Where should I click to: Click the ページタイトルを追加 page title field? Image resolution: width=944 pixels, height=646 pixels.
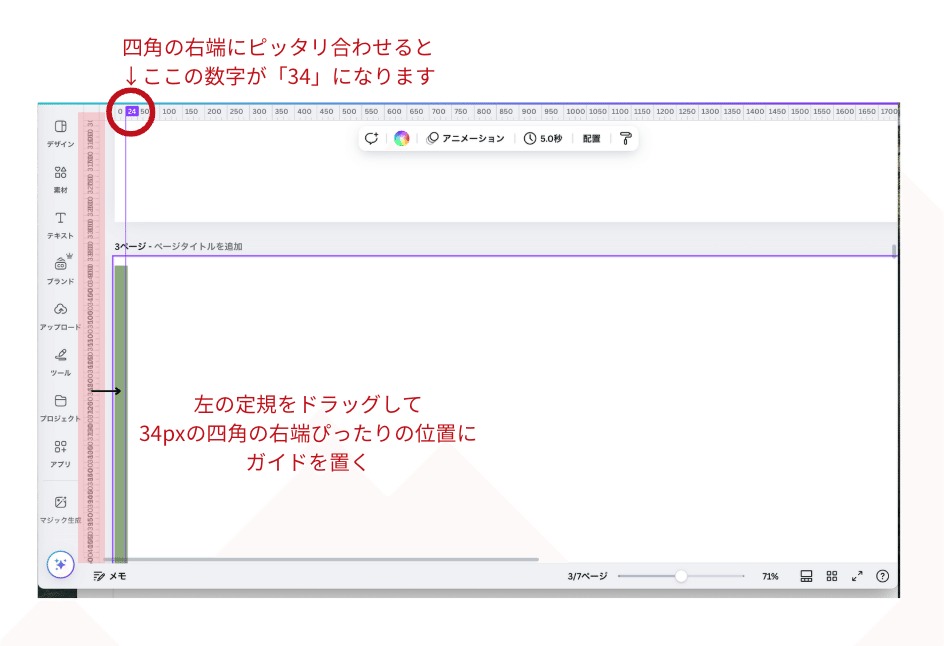point(198,246)
